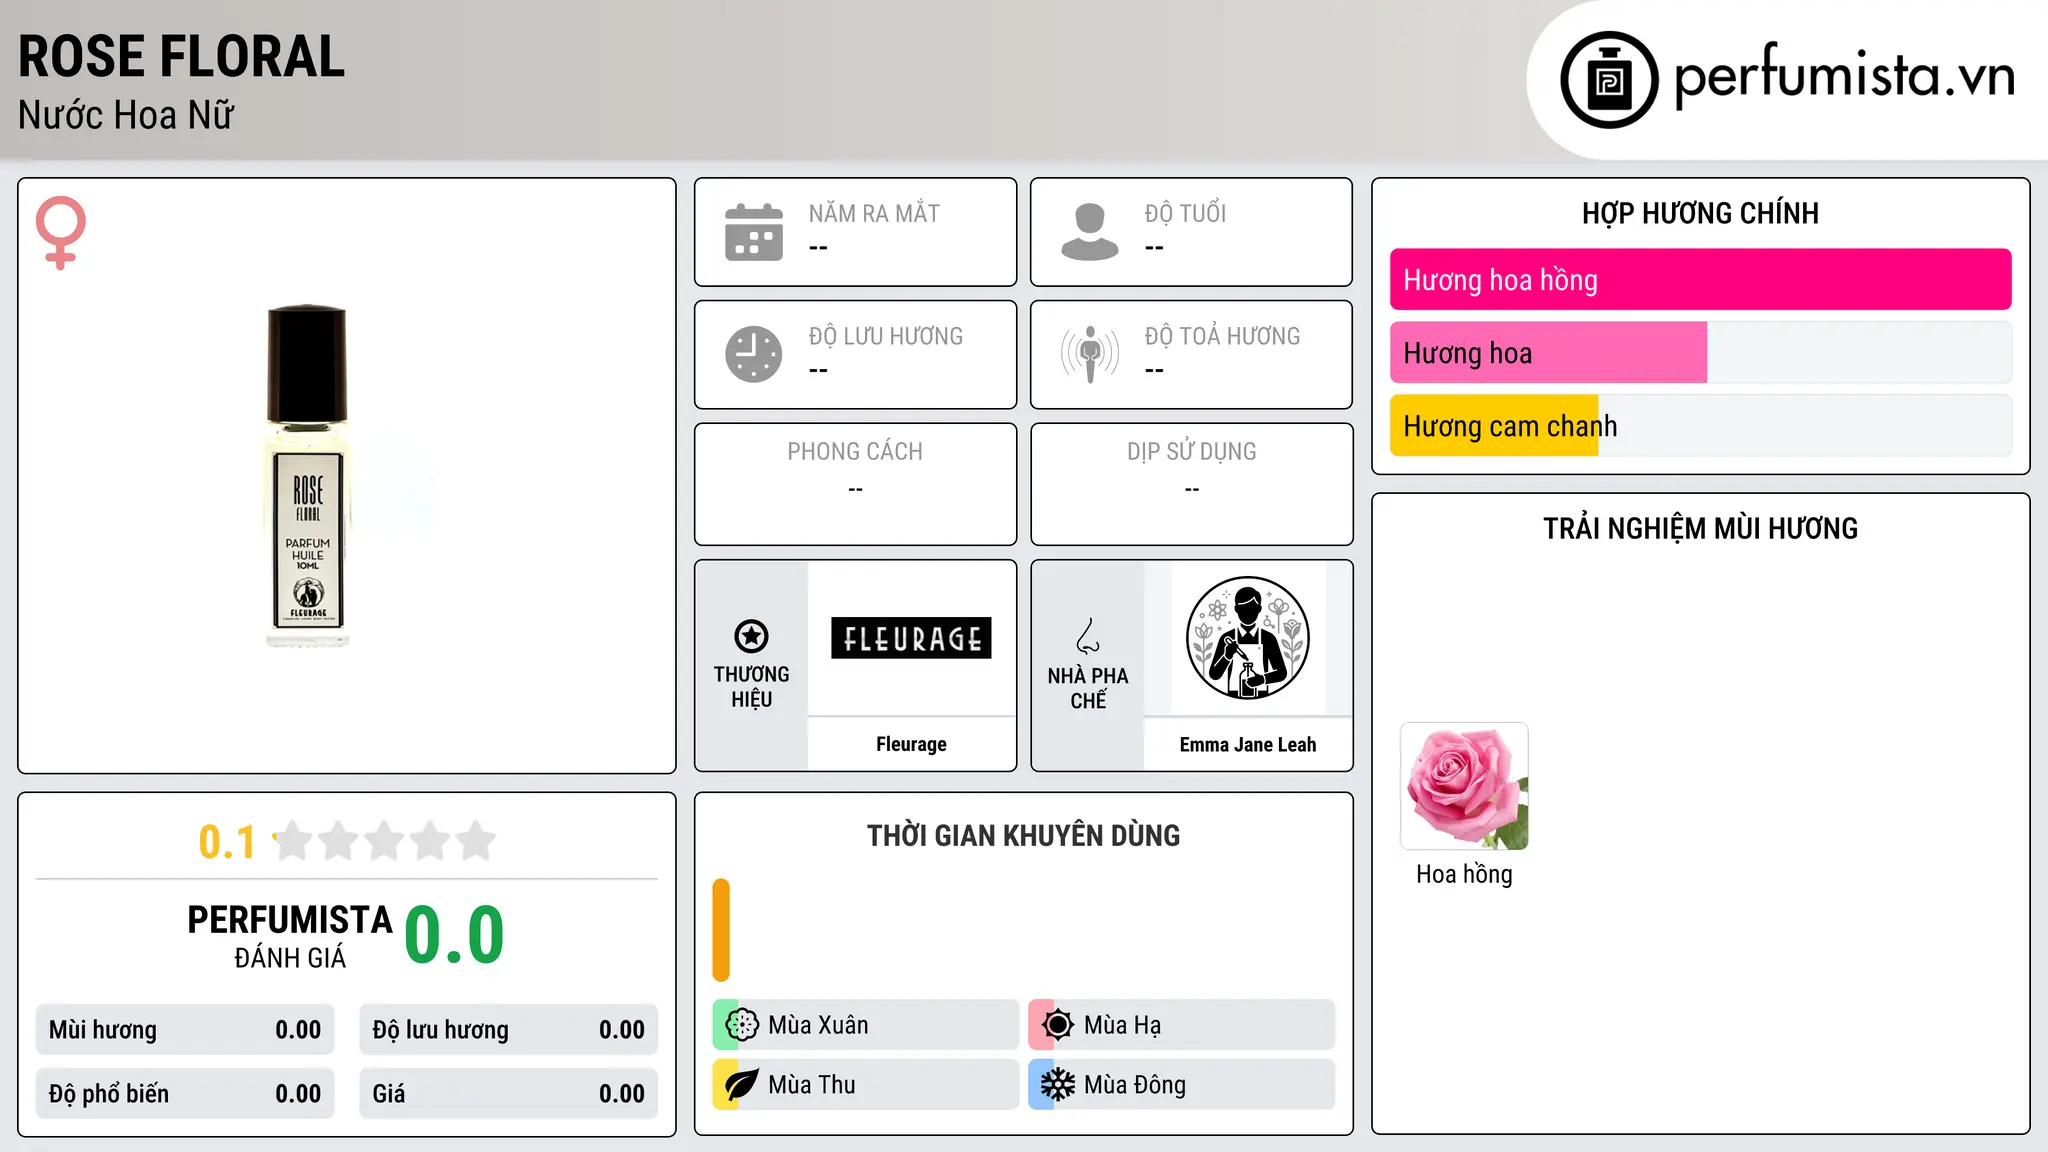Click the pink female gender symbol
2048x1152 pixels.
pos(61,232)
